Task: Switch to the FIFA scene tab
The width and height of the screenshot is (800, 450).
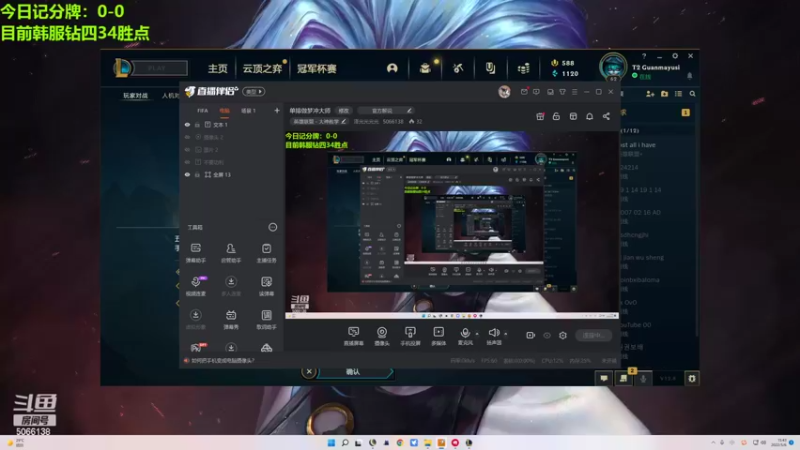Action: coord(203,111)
